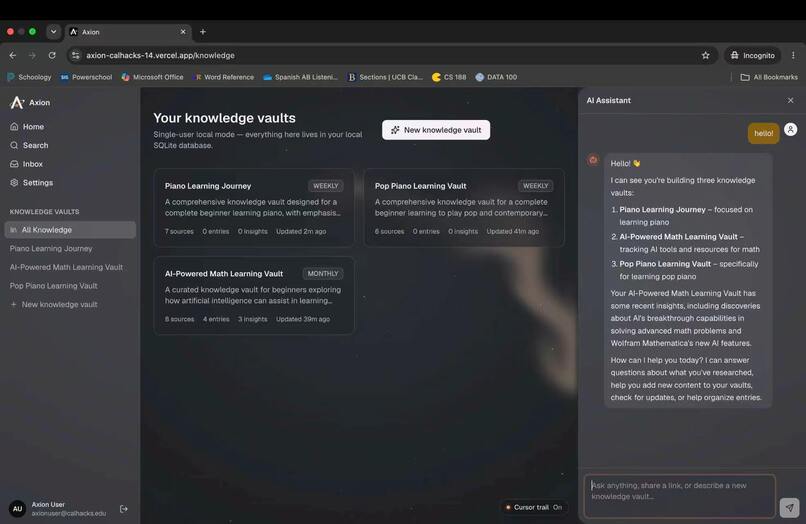The image size is (806, 524).
Task: Click the user avatar beside hello message
Action: (x=791, y=130)
